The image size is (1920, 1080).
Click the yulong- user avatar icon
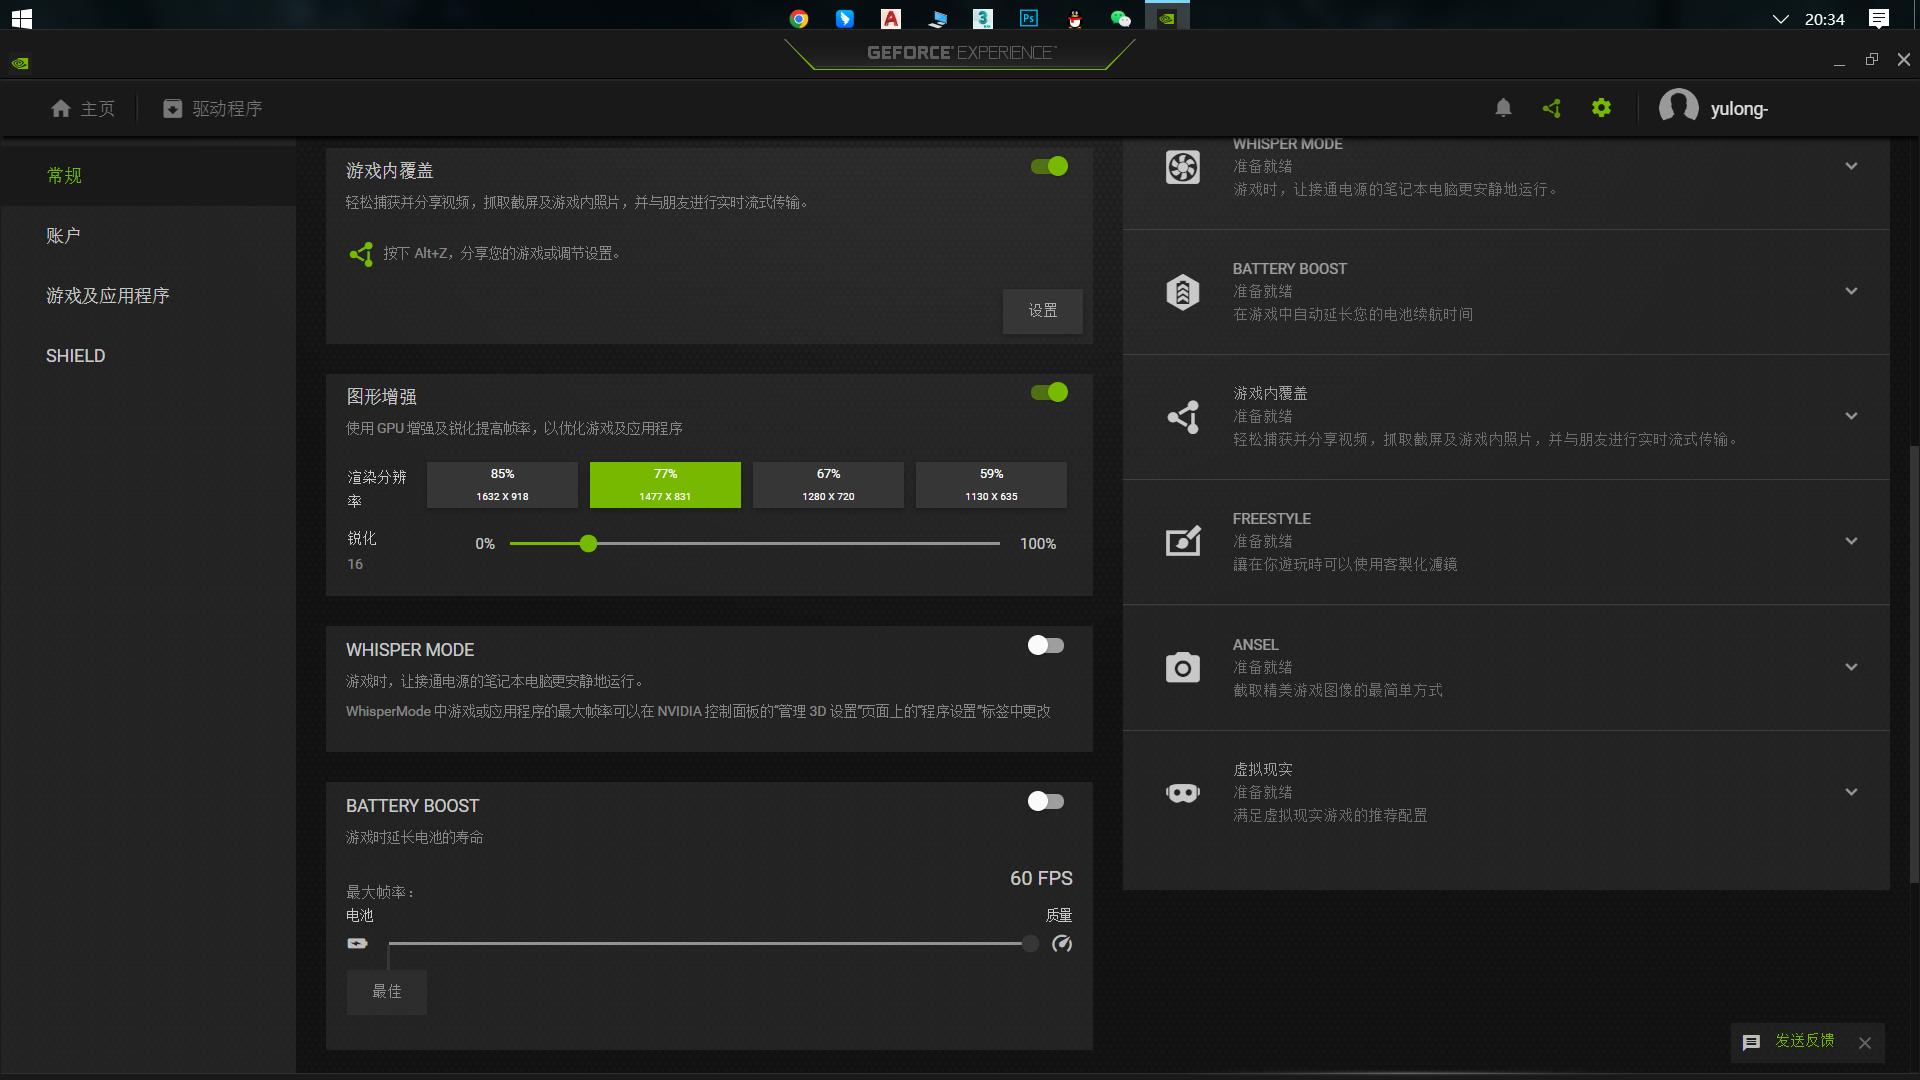1678,107
